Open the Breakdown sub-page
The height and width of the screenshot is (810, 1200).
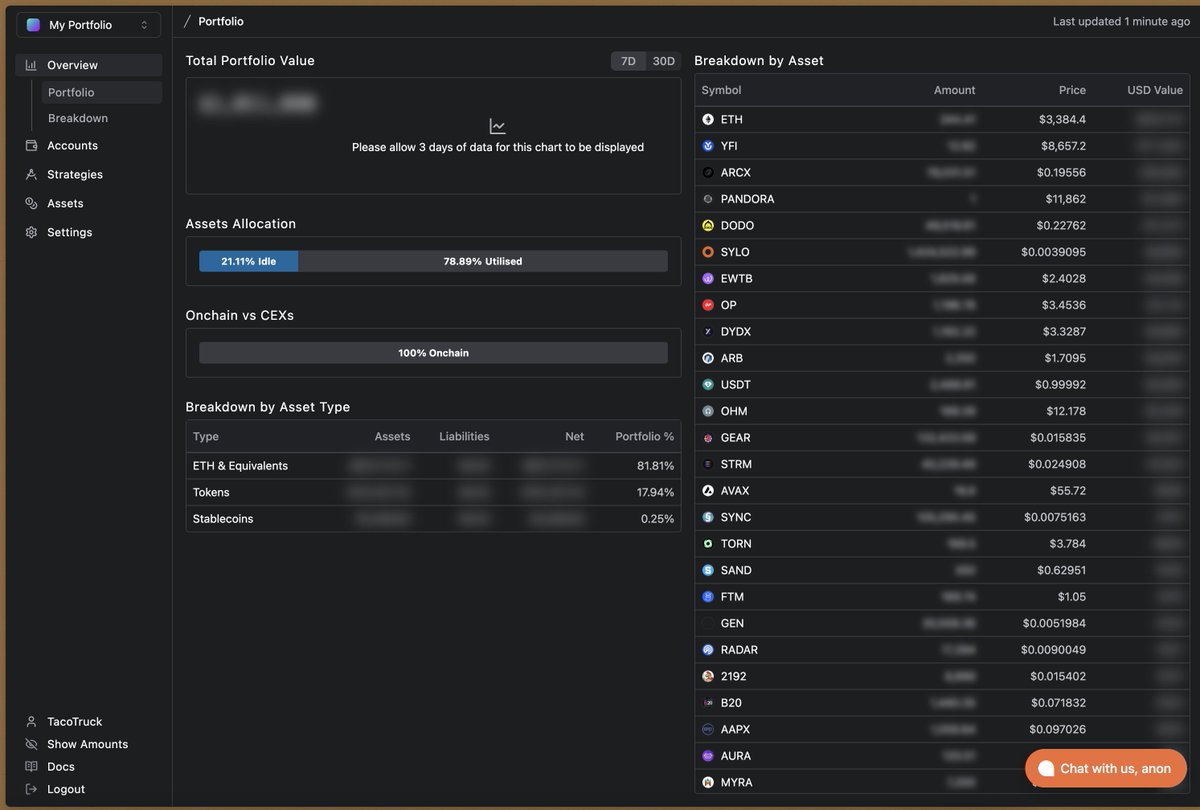point(78,118)
